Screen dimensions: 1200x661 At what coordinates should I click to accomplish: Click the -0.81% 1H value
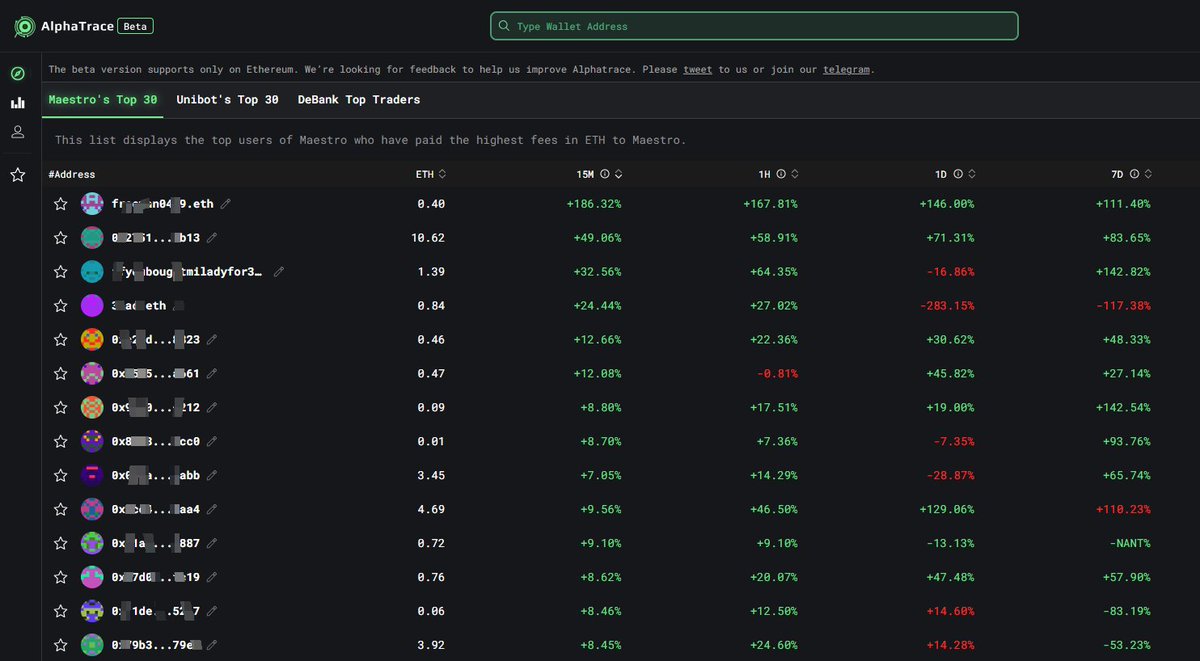777,374
